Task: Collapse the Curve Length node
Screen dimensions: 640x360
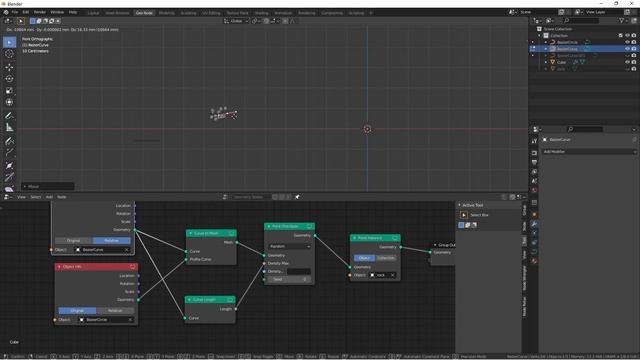Action: pyautogui.click(x=189, y=300)
